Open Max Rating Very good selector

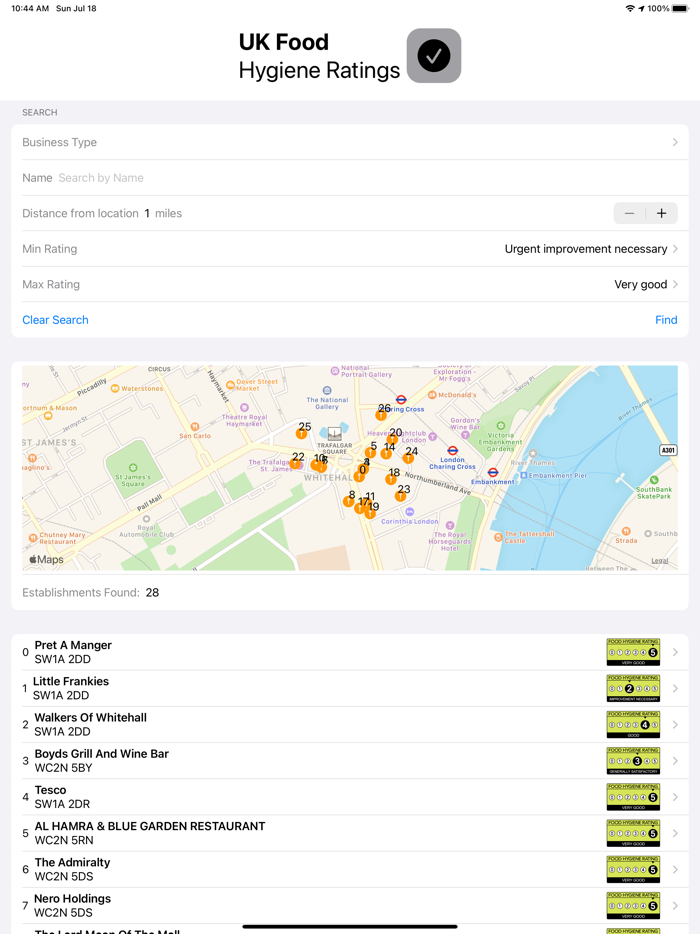coord(350,284)
